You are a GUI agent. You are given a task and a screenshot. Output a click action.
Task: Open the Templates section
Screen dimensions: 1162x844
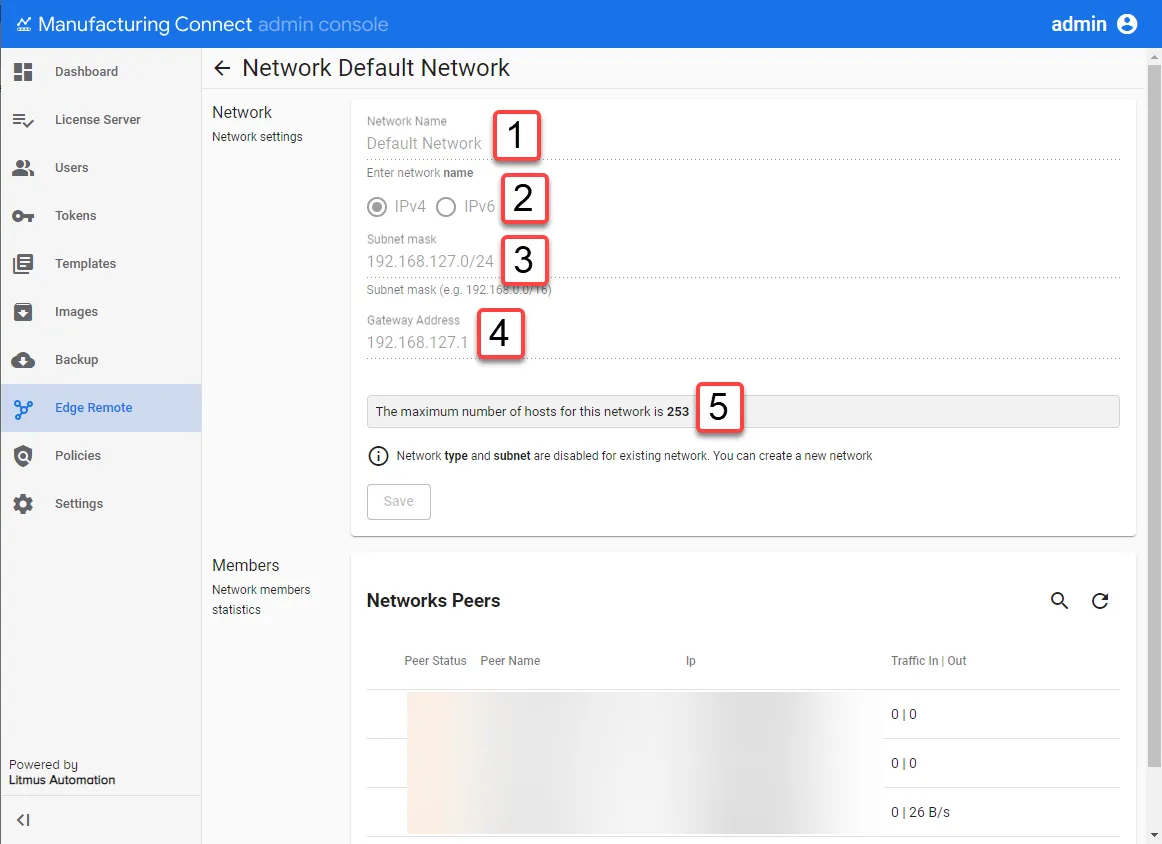pyautogui.click(x=102, y=264)
